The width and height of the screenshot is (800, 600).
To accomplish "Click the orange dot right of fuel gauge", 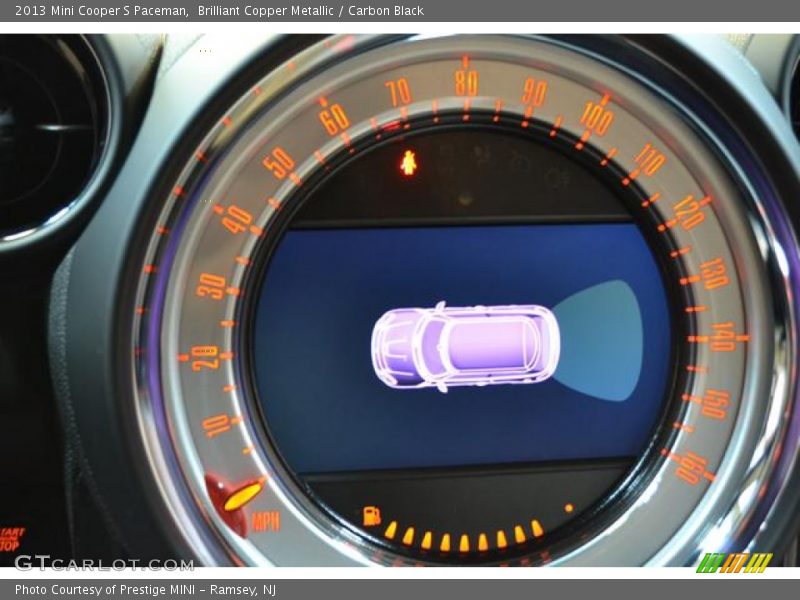I will point(569,508).
